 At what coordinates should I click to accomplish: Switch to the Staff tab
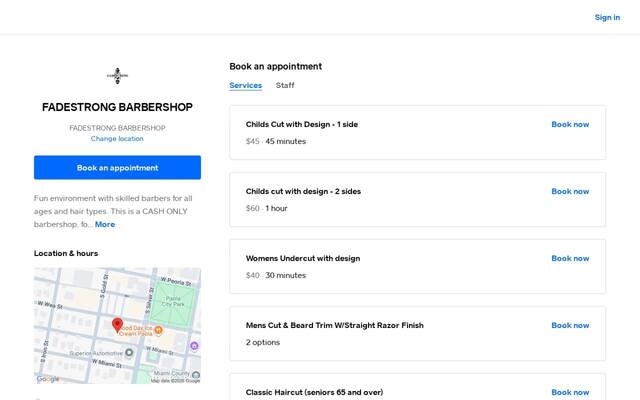285,85
